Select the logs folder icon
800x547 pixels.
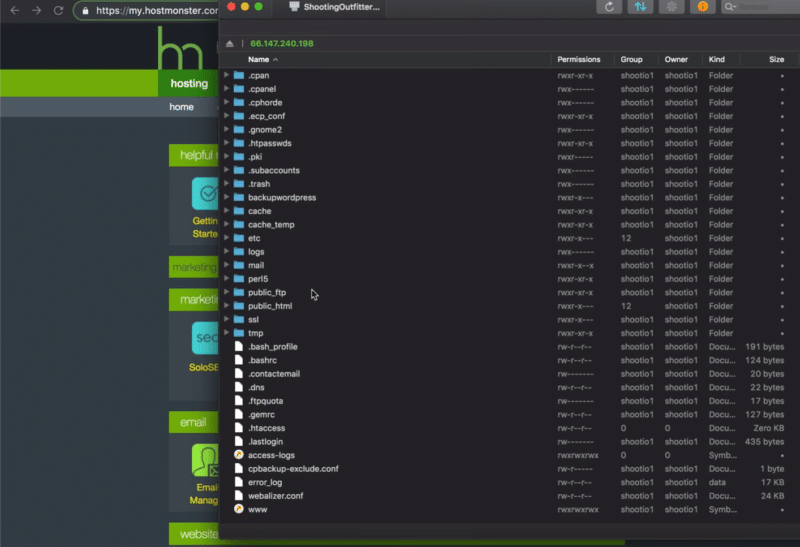pos(239,252)
